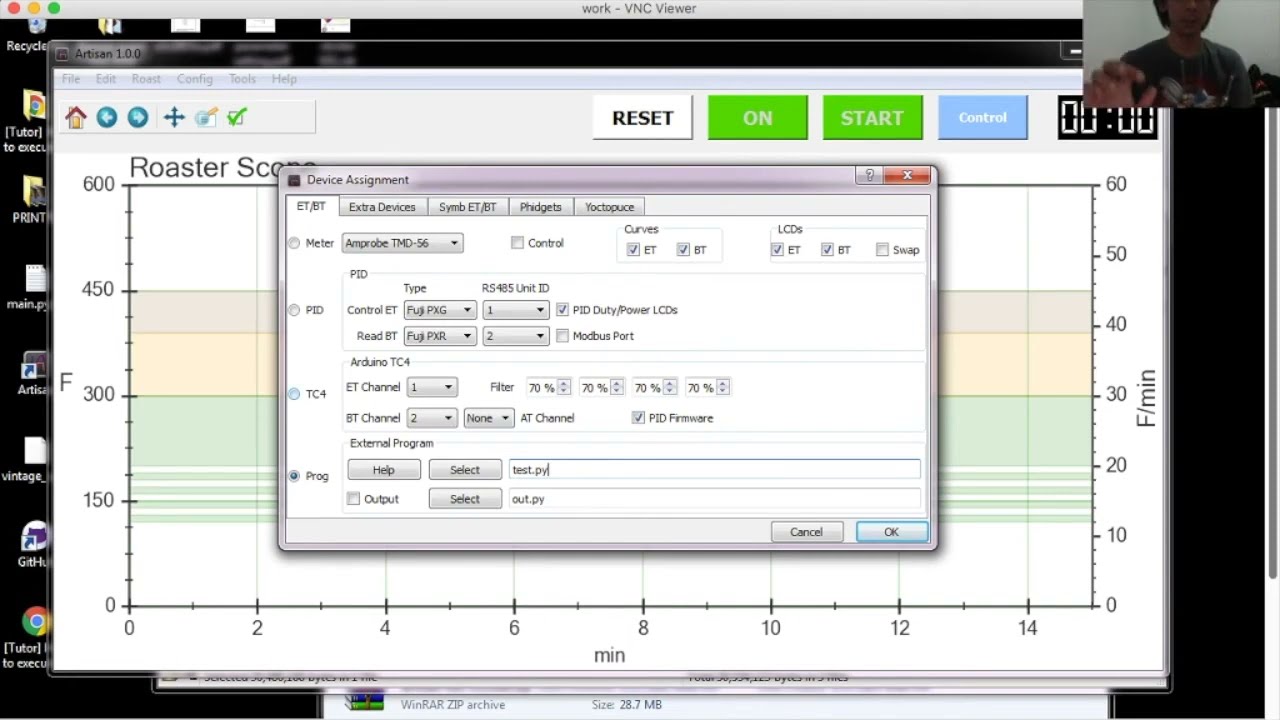Open the GitHub desktop shortcut
The image size is (1280, 720).
(x=35, y=536)
